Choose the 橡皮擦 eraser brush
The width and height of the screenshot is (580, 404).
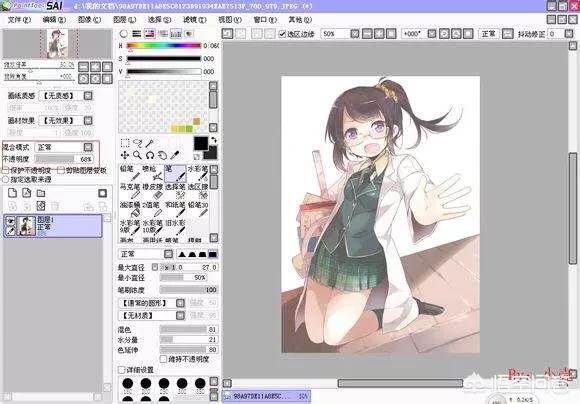152,191
